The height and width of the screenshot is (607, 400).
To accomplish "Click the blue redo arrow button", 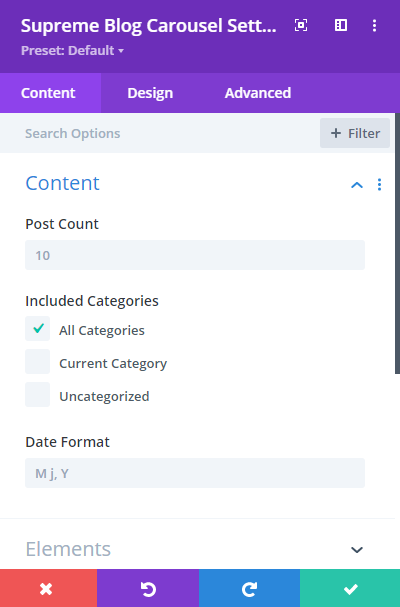I will coord(249,588).
